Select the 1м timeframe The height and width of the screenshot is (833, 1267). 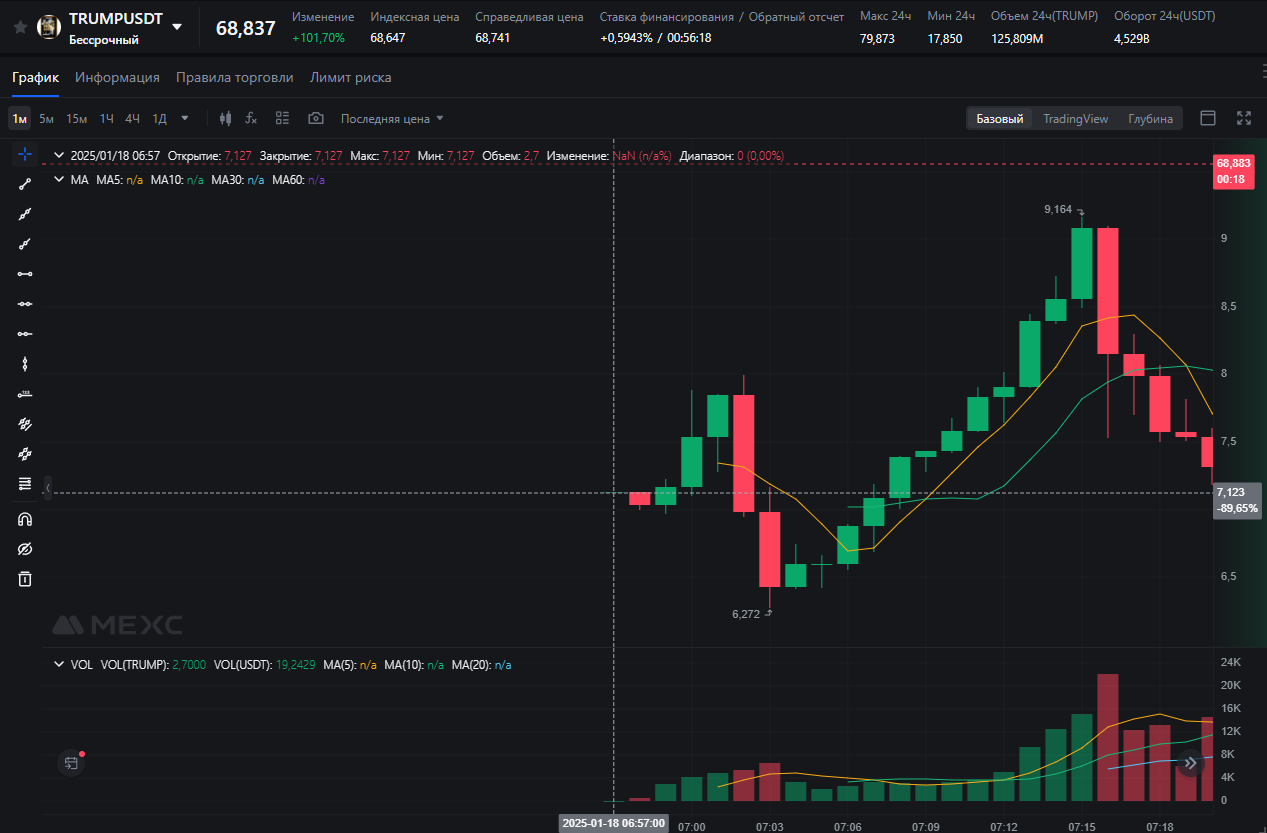(19, 118)
